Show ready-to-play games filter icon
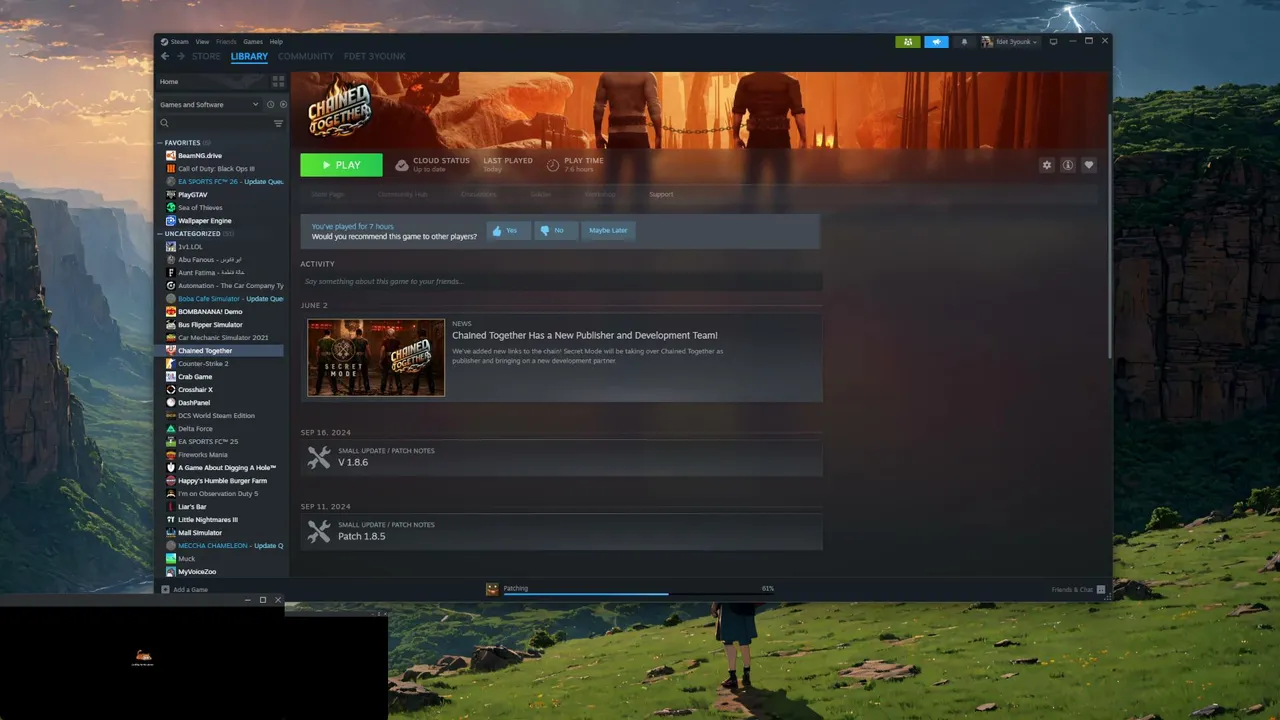This screenshot has width=1280, height=720. pos(283,105)
